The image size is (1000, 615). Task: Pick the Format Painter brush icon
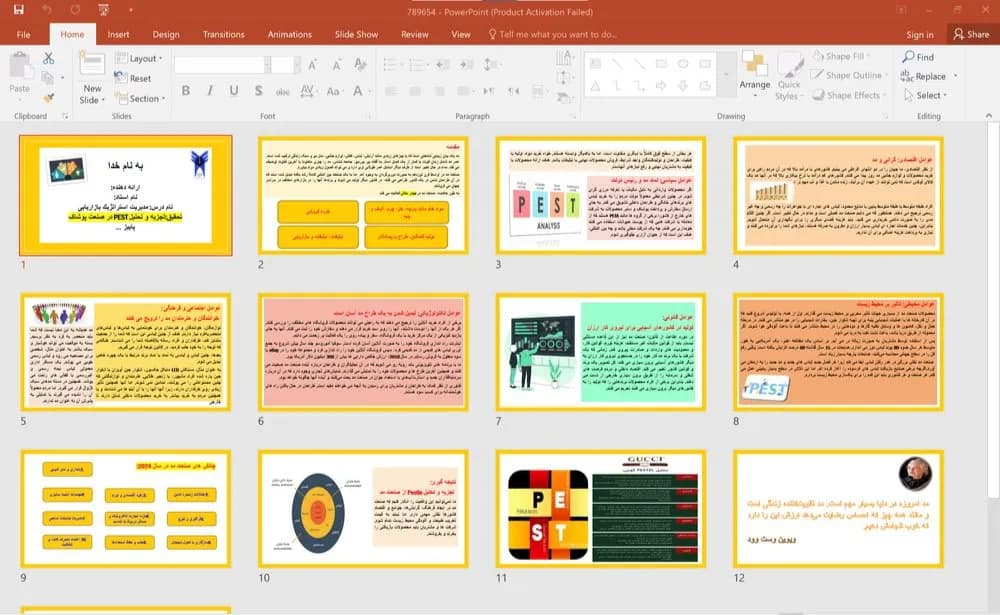48,98
